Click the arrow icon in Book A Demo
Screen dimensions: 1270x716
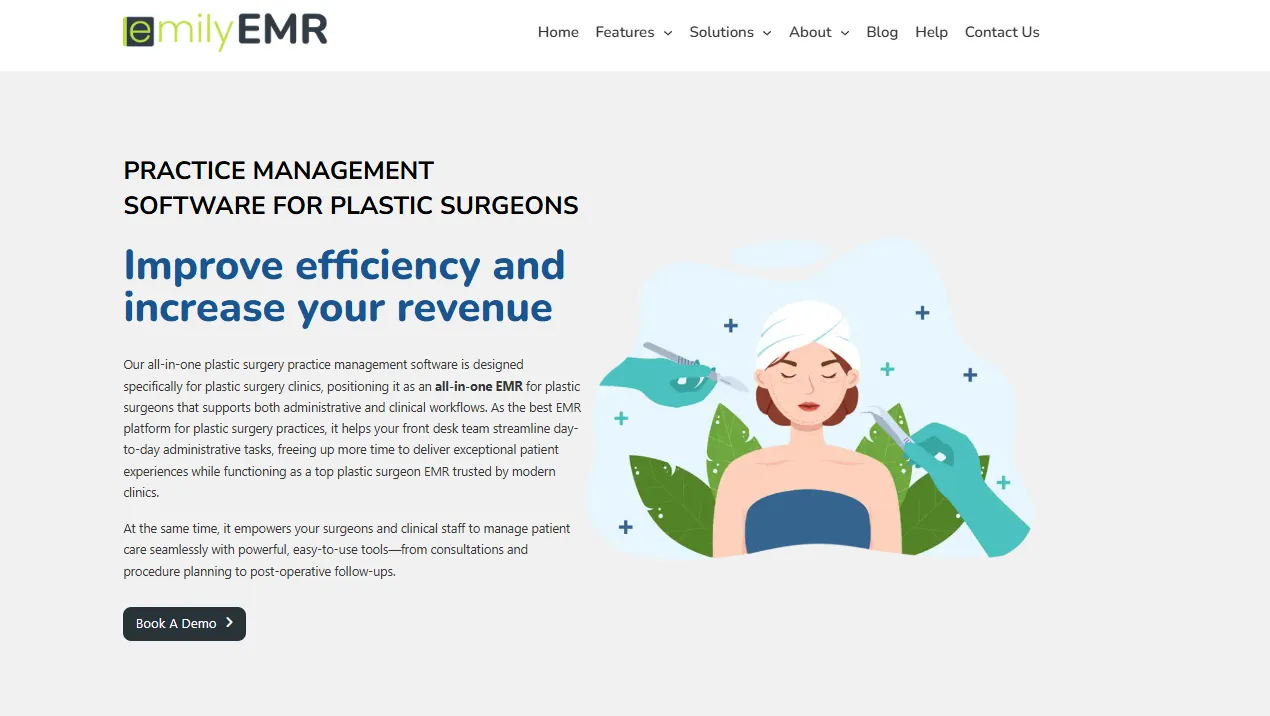click(x=229, y=623)
